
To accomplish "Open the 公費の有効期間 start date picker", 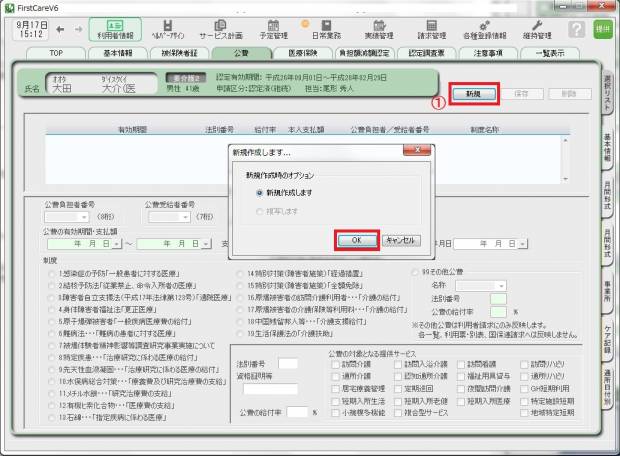I will click(x=116, y=243).
